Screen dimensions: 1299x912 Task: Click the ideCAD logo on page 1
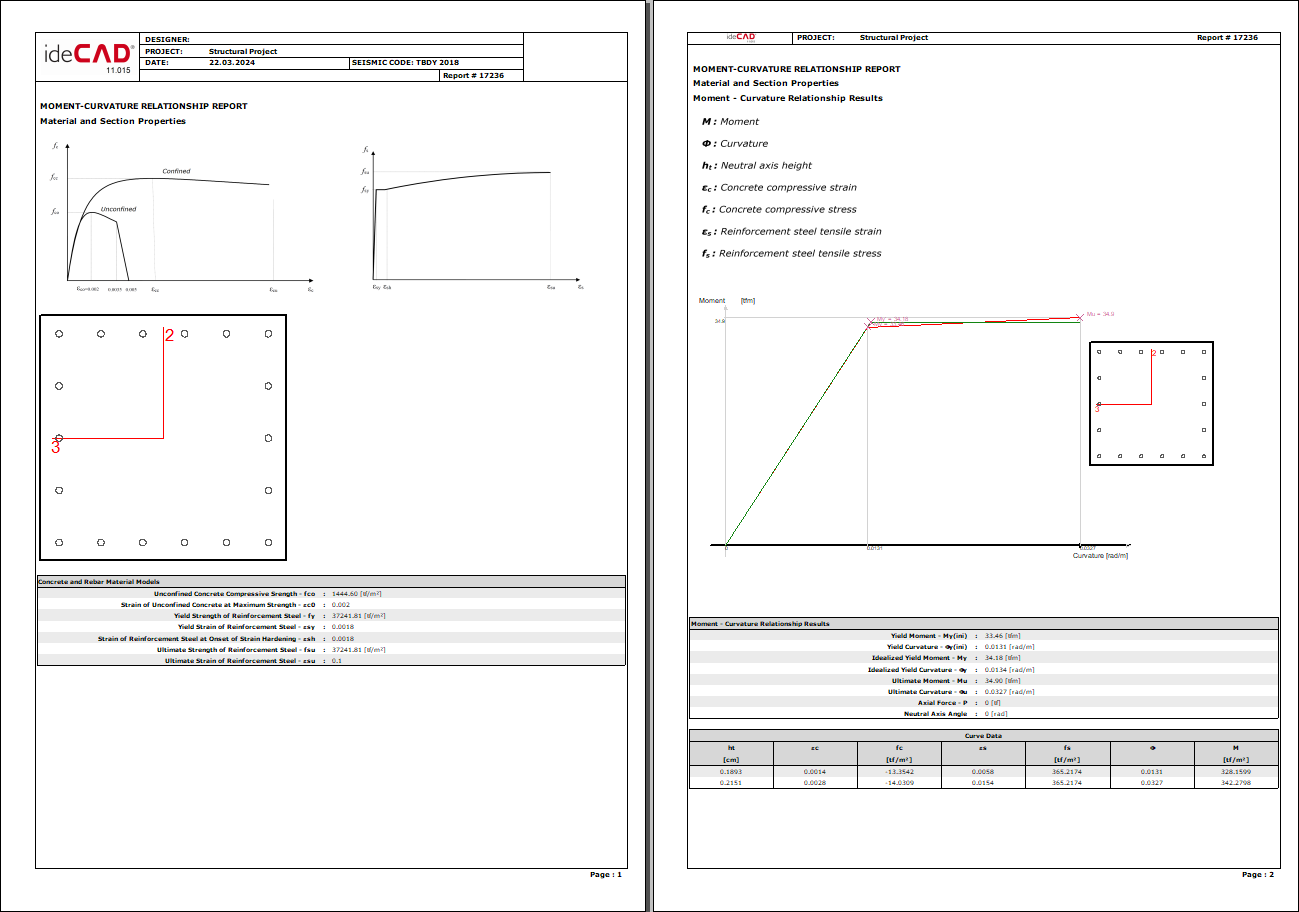[x=88, y=57]
